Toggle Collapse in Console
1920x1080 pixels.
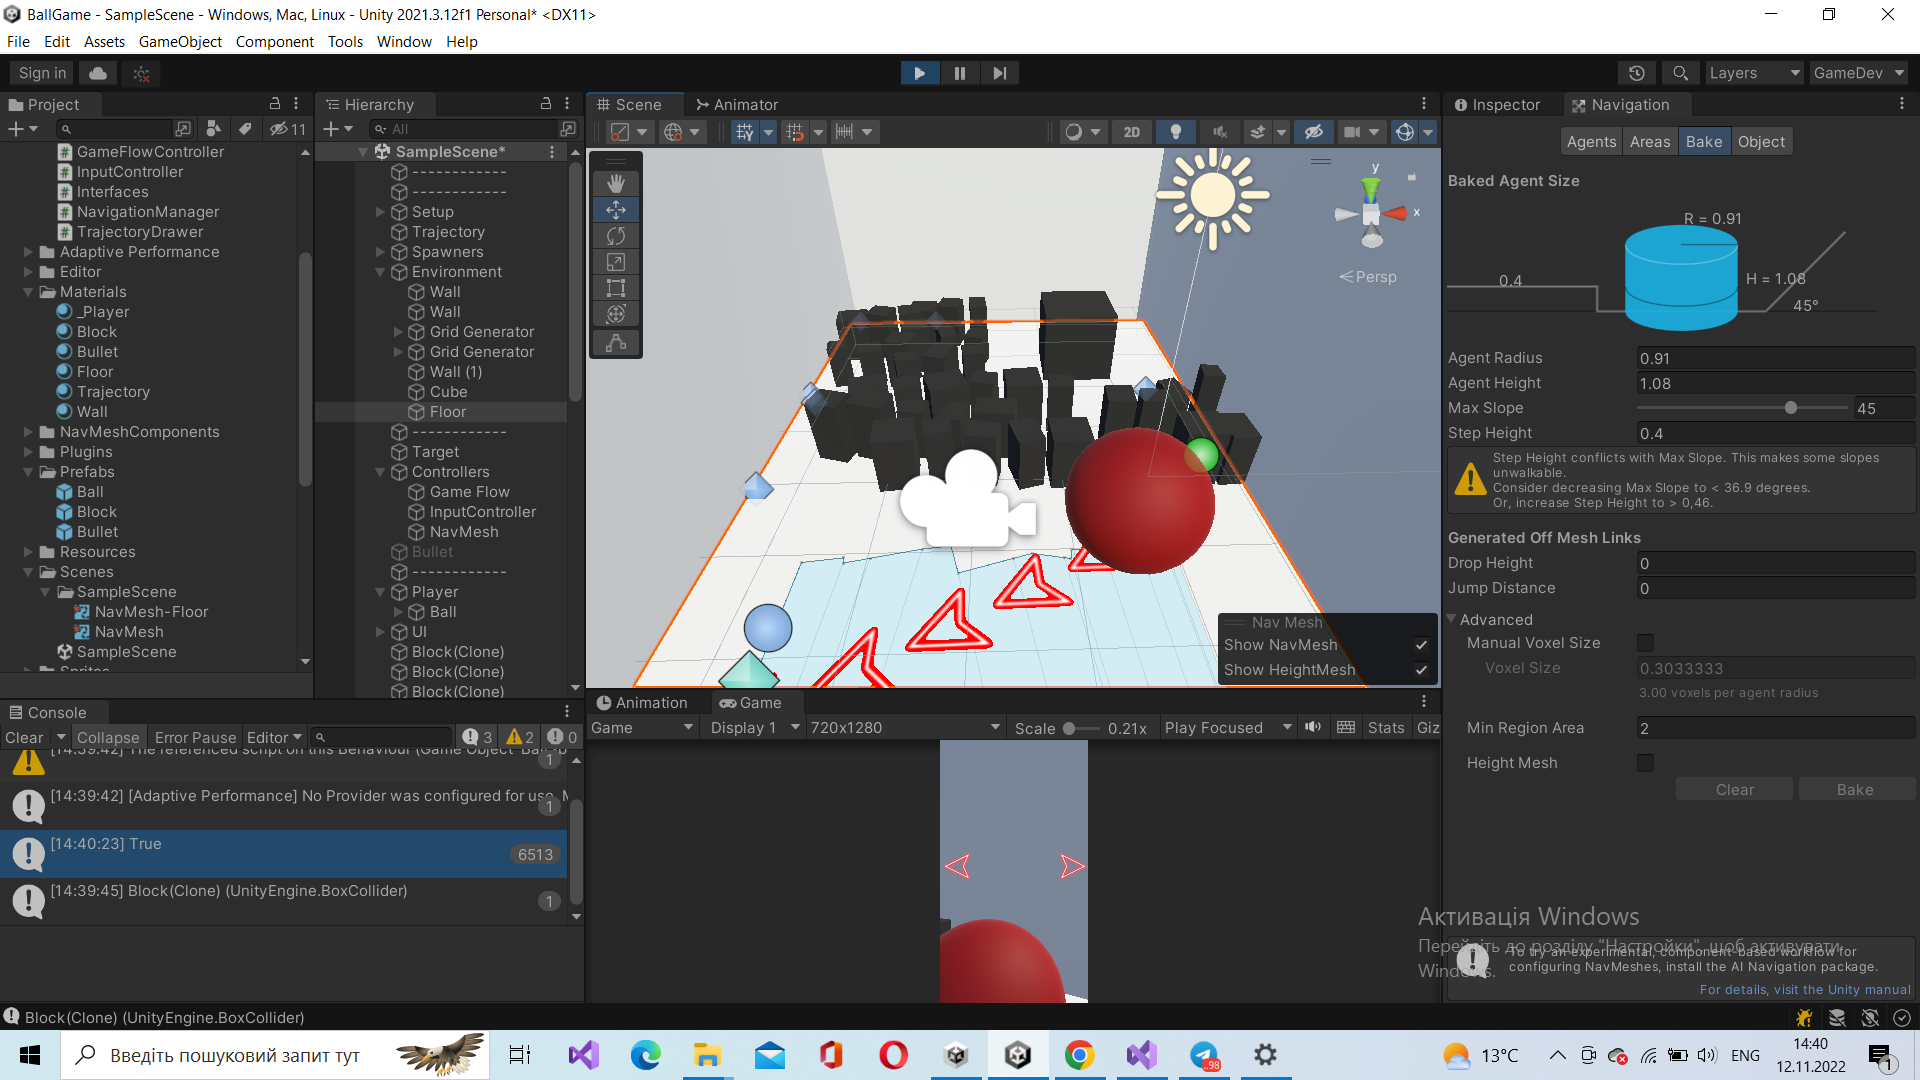[x=108, y=738]
